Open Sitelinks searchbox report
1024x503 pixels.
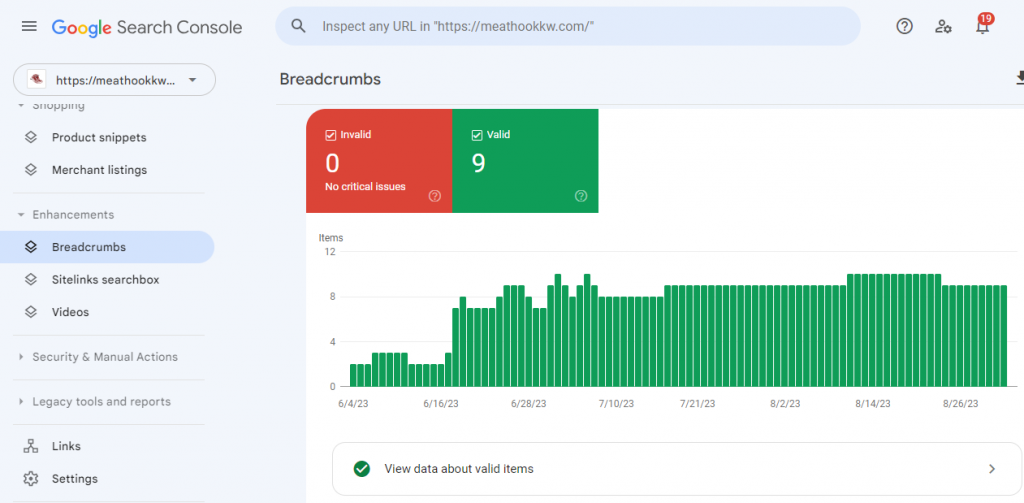[107, 280]
